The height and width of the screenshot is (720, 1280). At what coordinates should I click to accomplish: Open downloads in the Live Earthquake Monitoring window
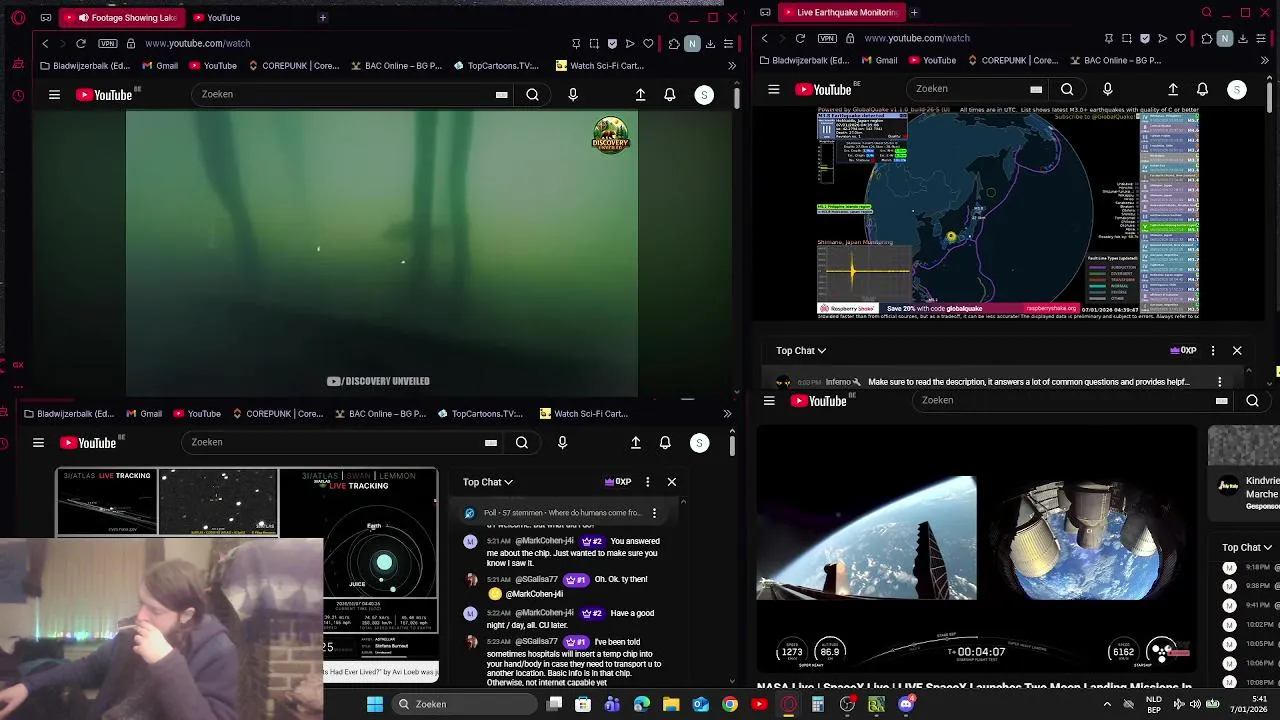pyautogui.click(x=1243, y=38)
